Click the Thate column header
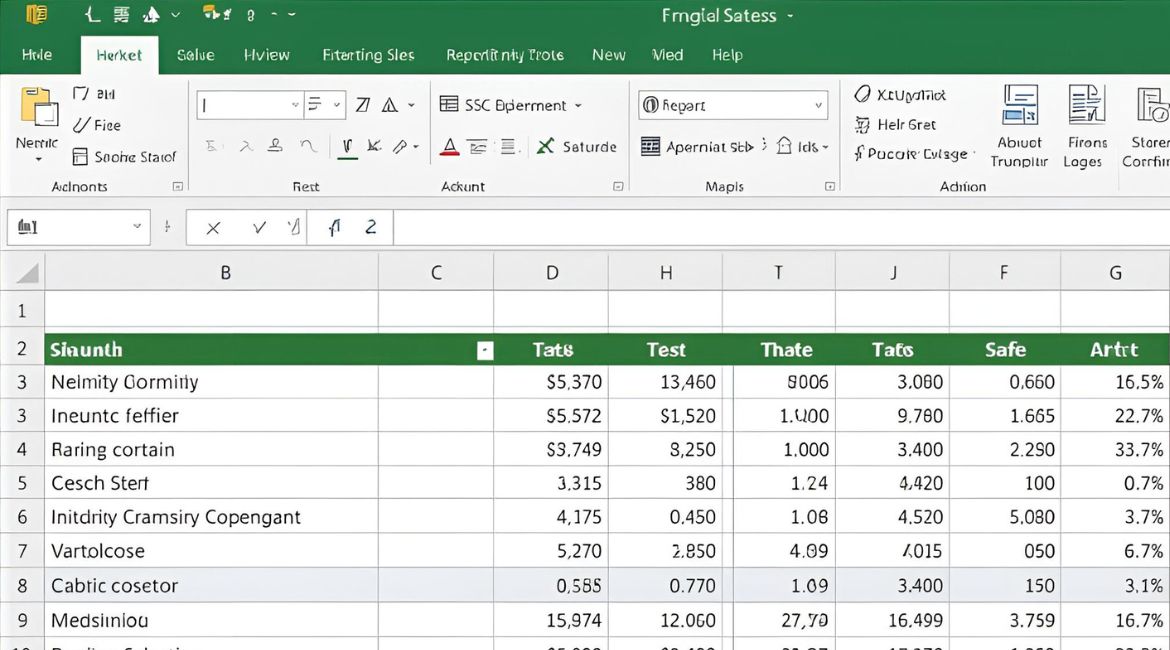1170x650 pixels. [x=786, y=350]
